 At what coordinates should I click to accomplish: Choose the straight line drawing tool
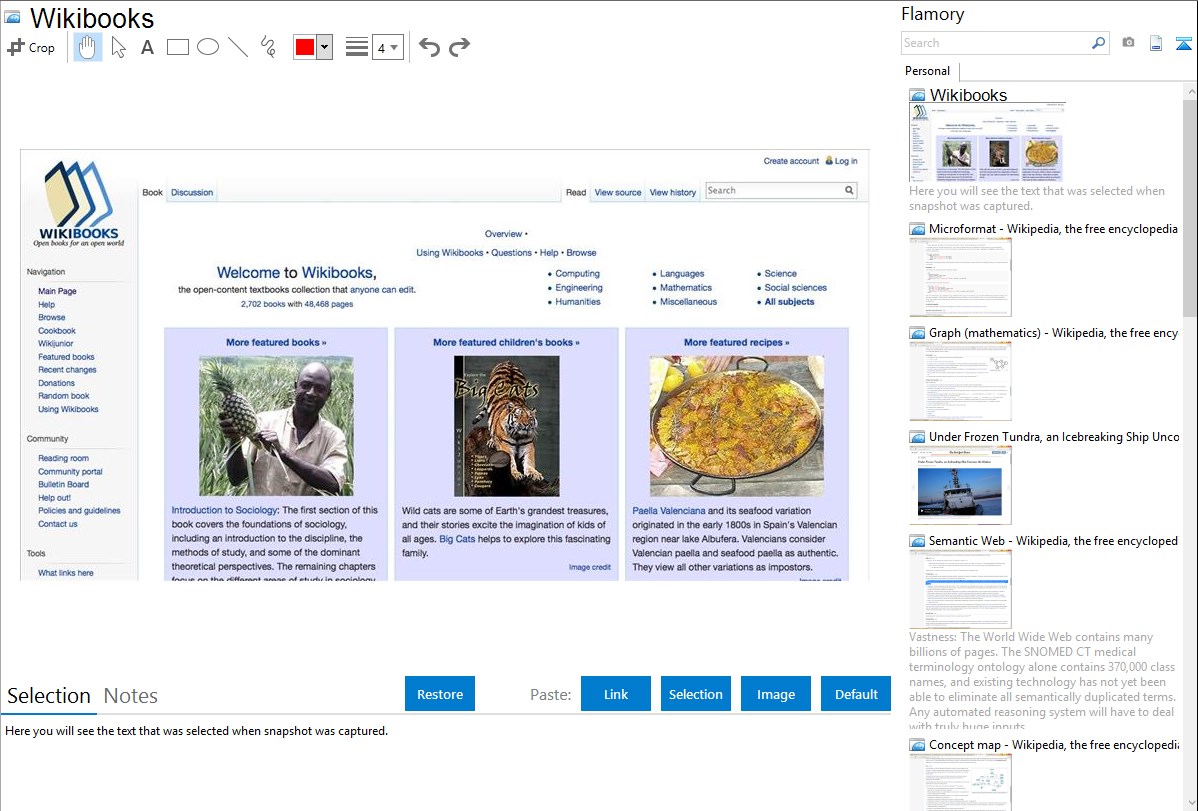coord(238,47)
